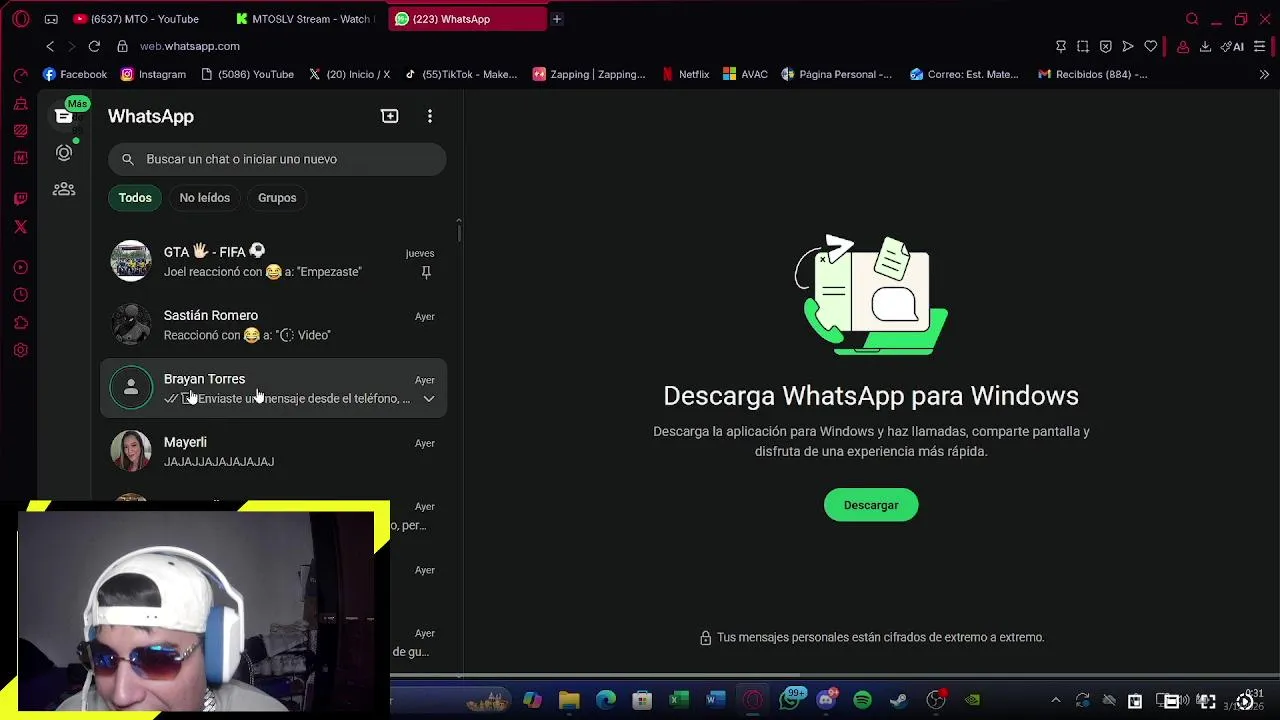
Task: Click the site padlock security icon
Action: [x=122, y=46]
